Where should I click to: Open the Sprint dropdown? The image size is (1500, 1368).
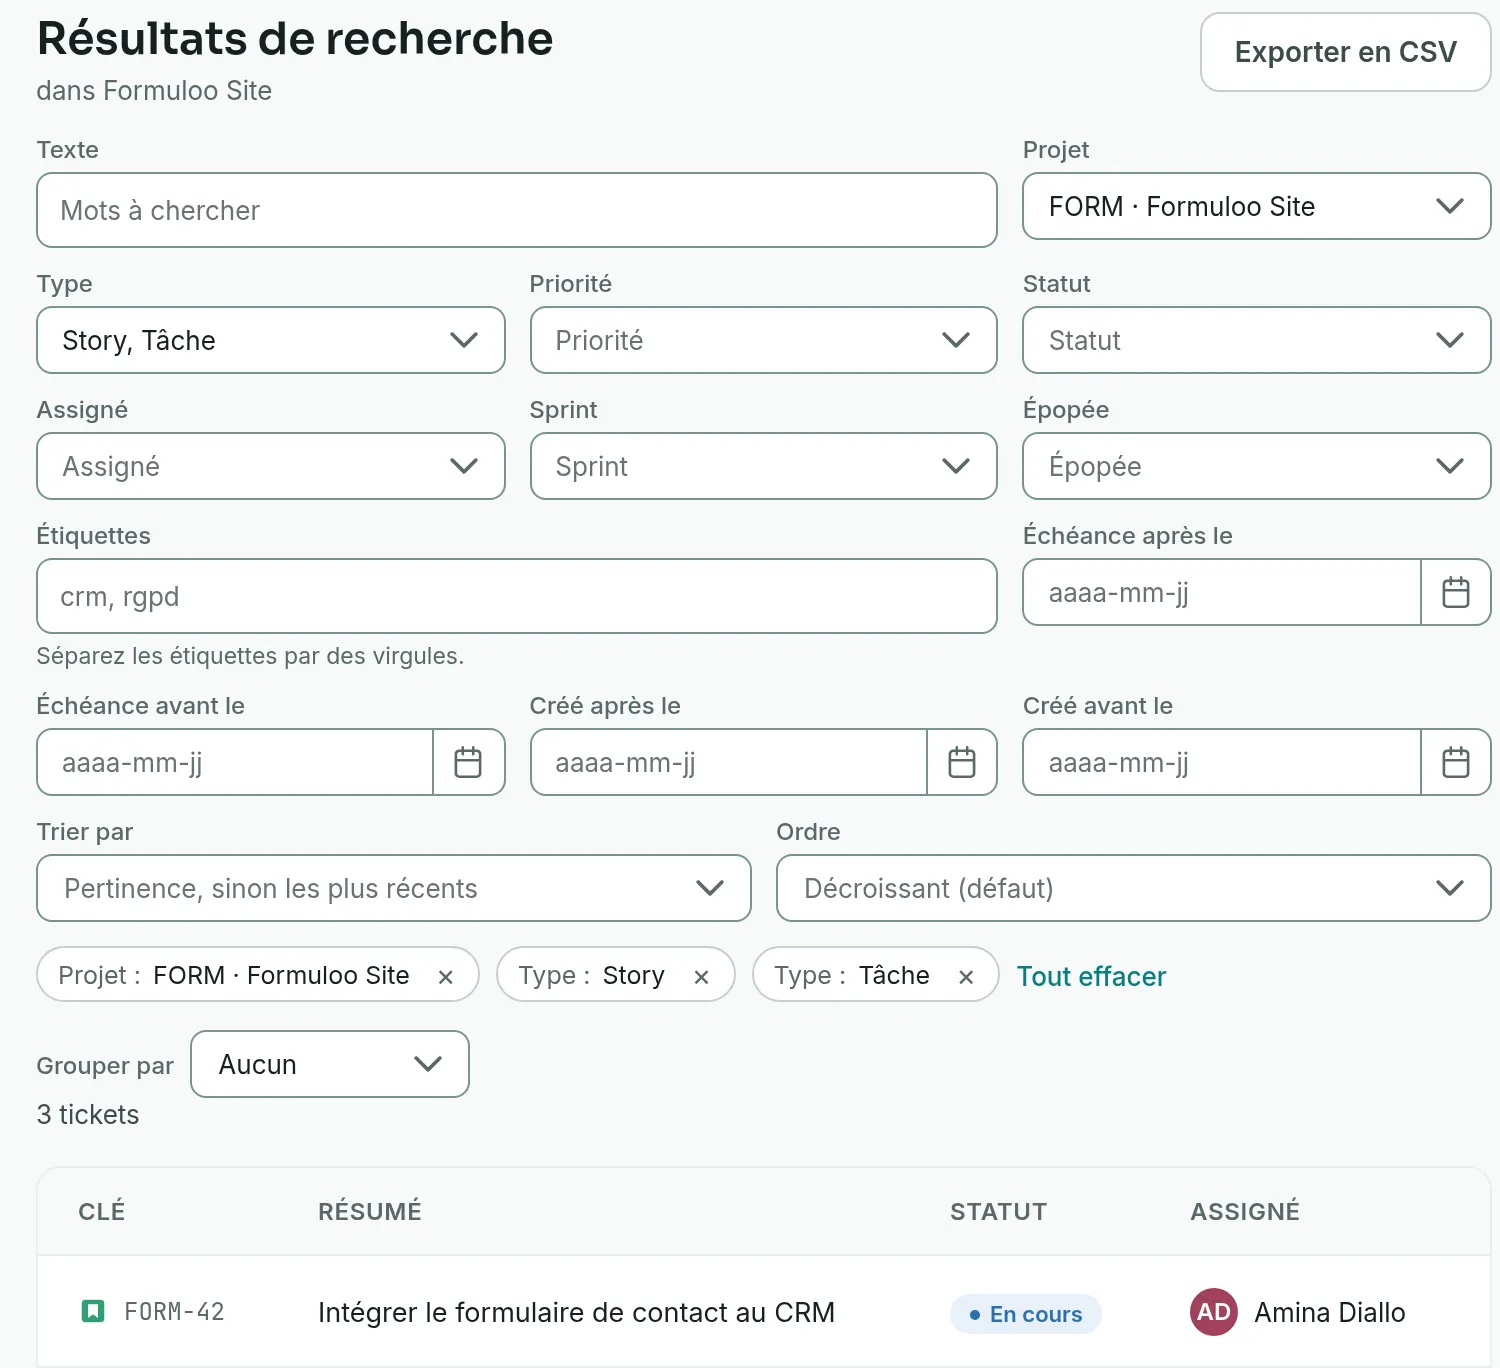click(x=764, y=466)
